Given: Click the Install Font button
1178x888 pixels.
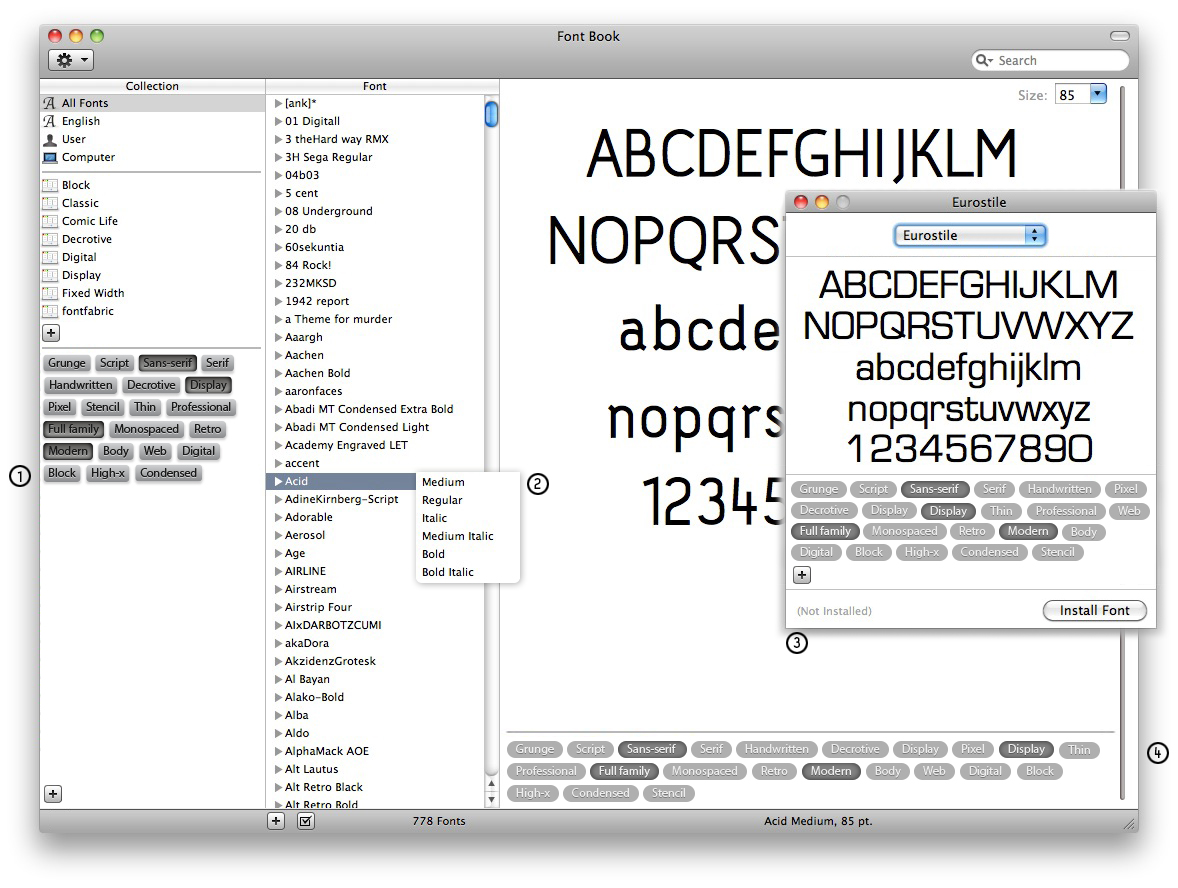Looking at the screenshot, I should tap(1095, 610).
